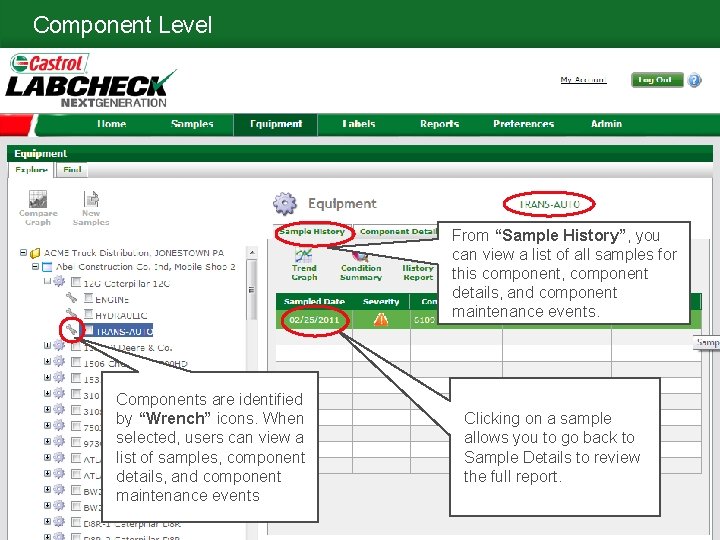Check the 12G Caterpillar 12G checkbox
This screenshot has width=720, height=540.
76,281
